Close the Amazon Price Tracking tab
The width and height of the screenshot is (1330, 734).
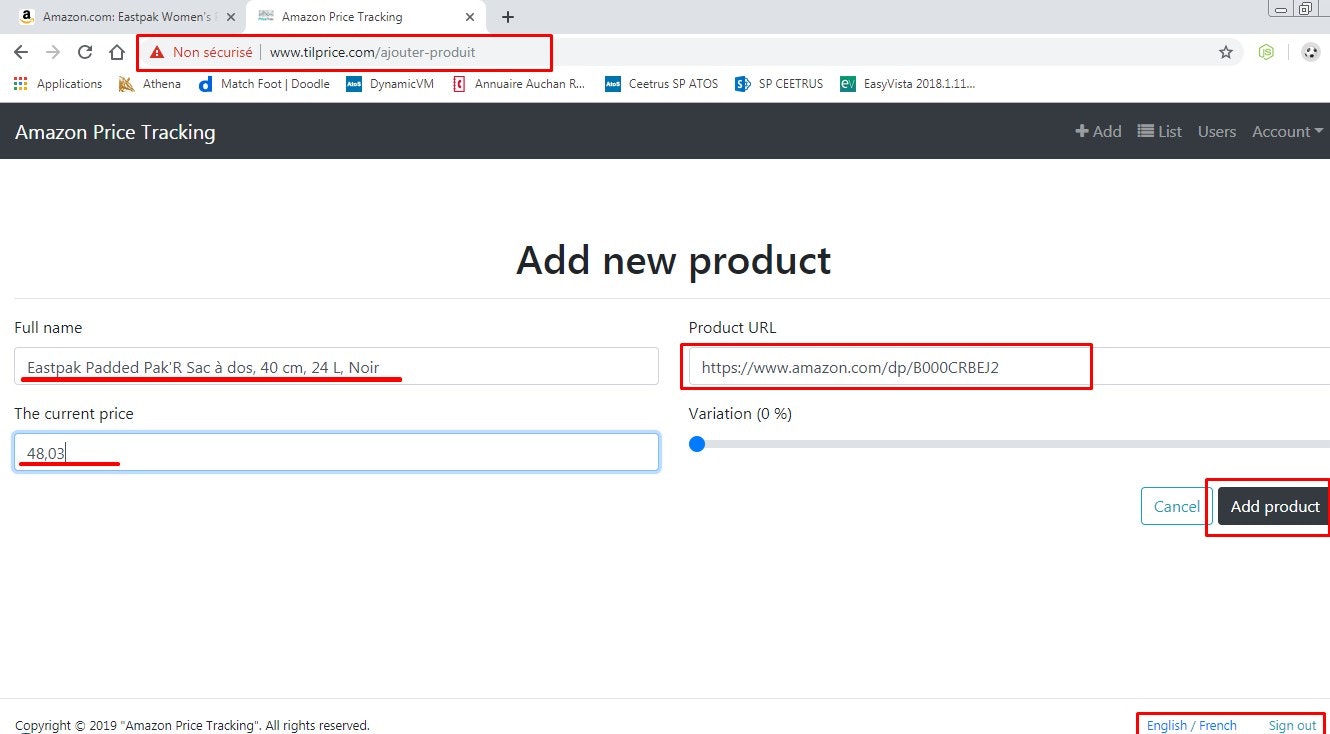[x=470, y=17]
